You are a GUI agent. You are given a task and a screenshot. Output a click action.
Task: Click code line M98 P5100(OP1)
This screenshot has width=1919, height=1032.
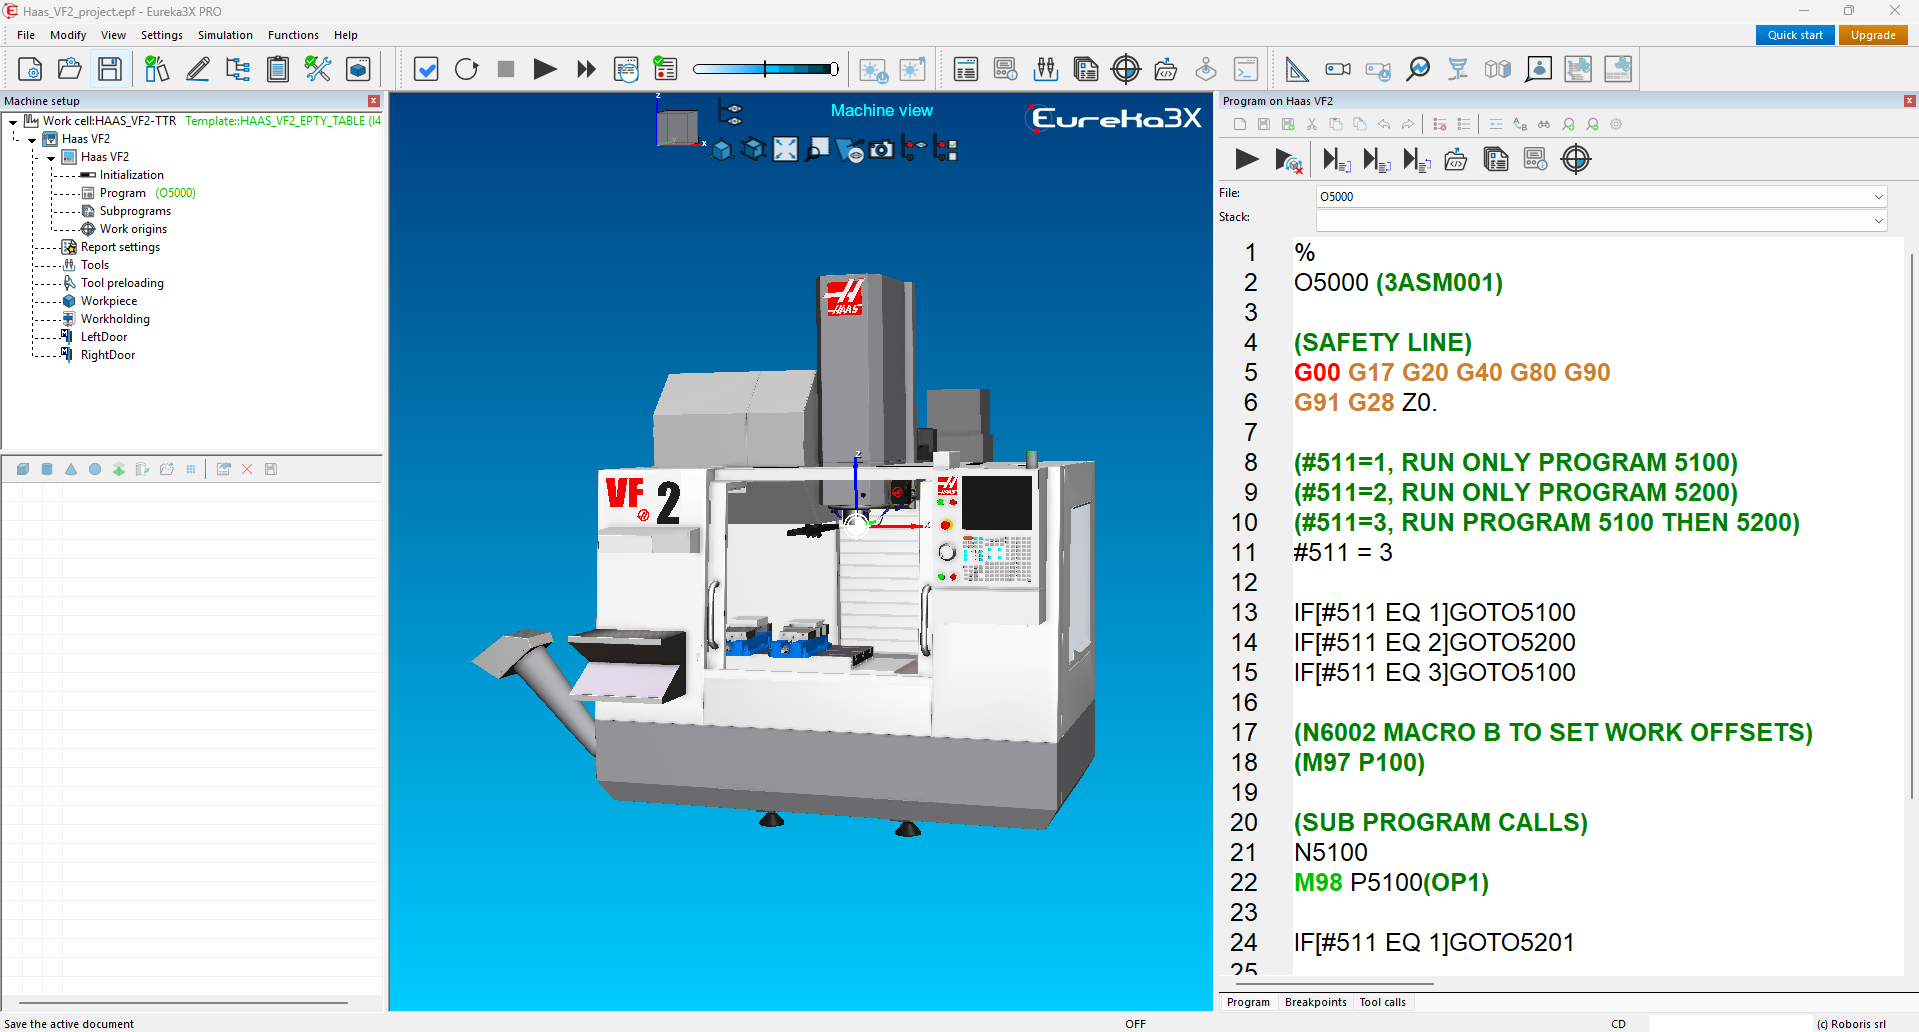(1391, 882)
